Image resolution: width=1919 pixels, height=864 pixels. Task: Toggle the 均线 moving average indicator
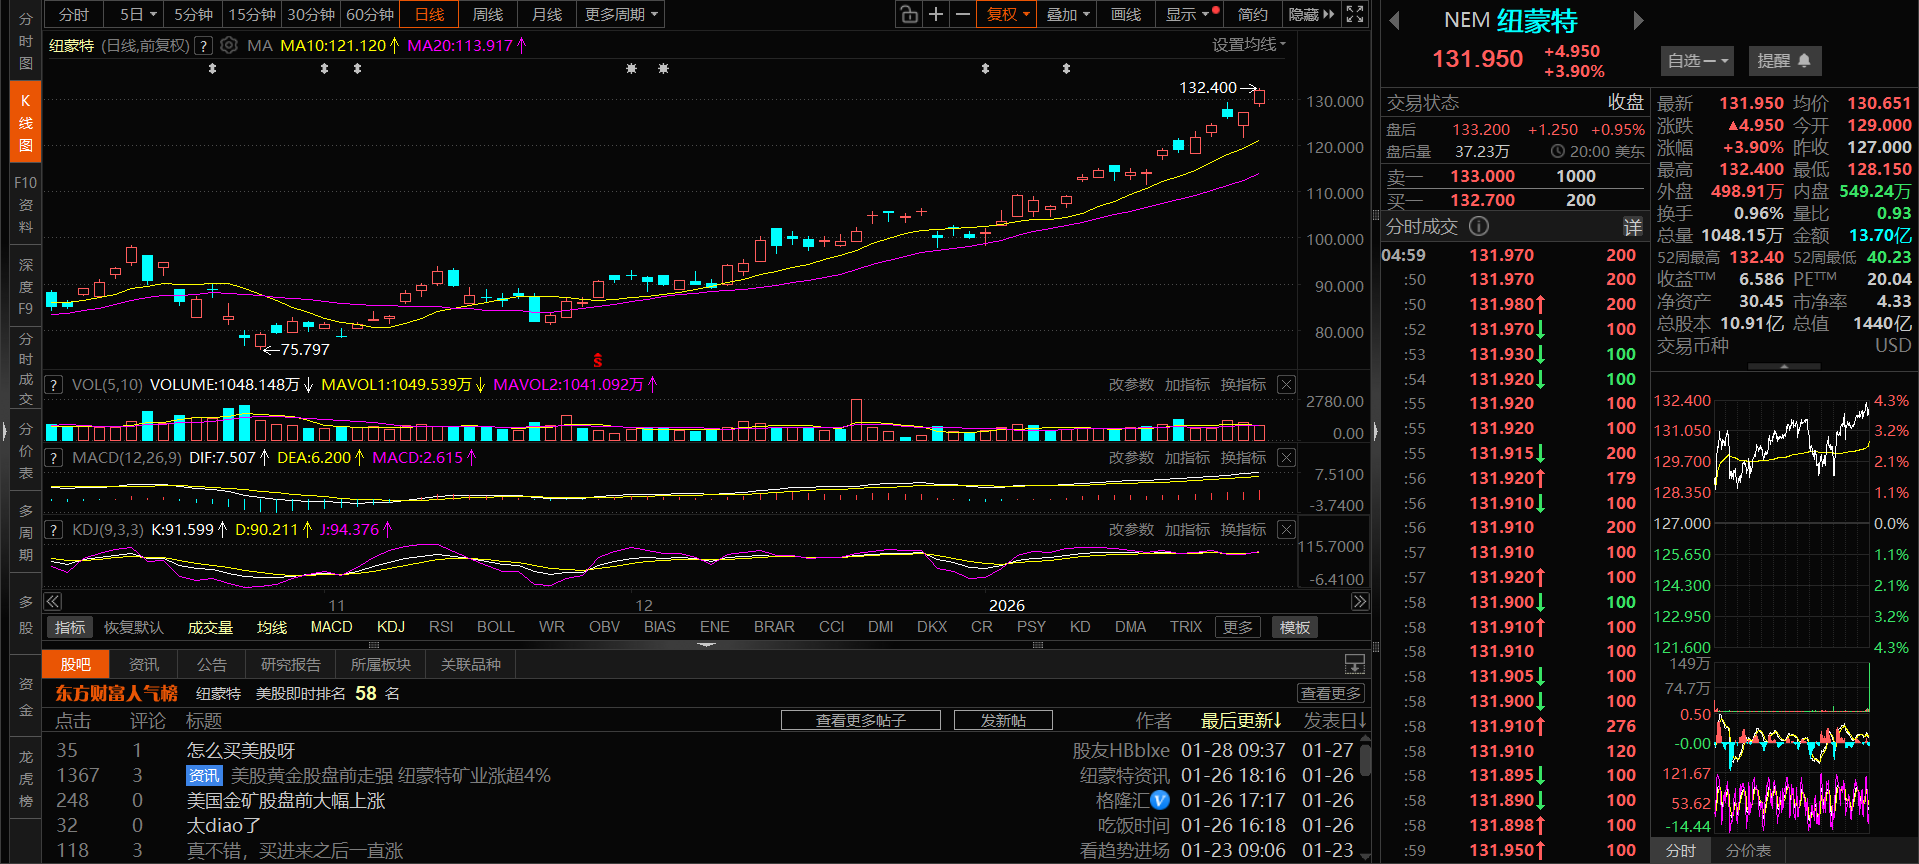click(272, 627)
